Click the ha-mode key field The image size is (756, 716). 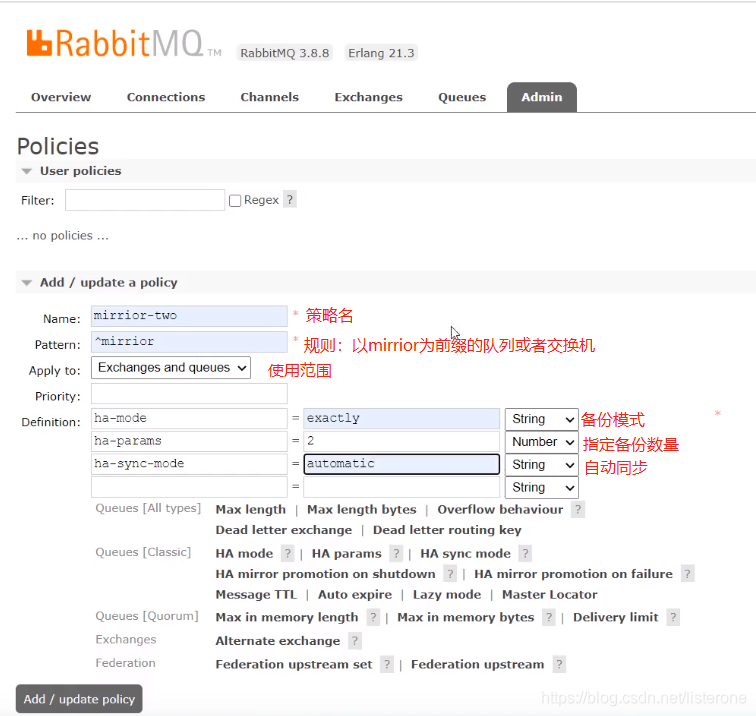coord(189,419)
